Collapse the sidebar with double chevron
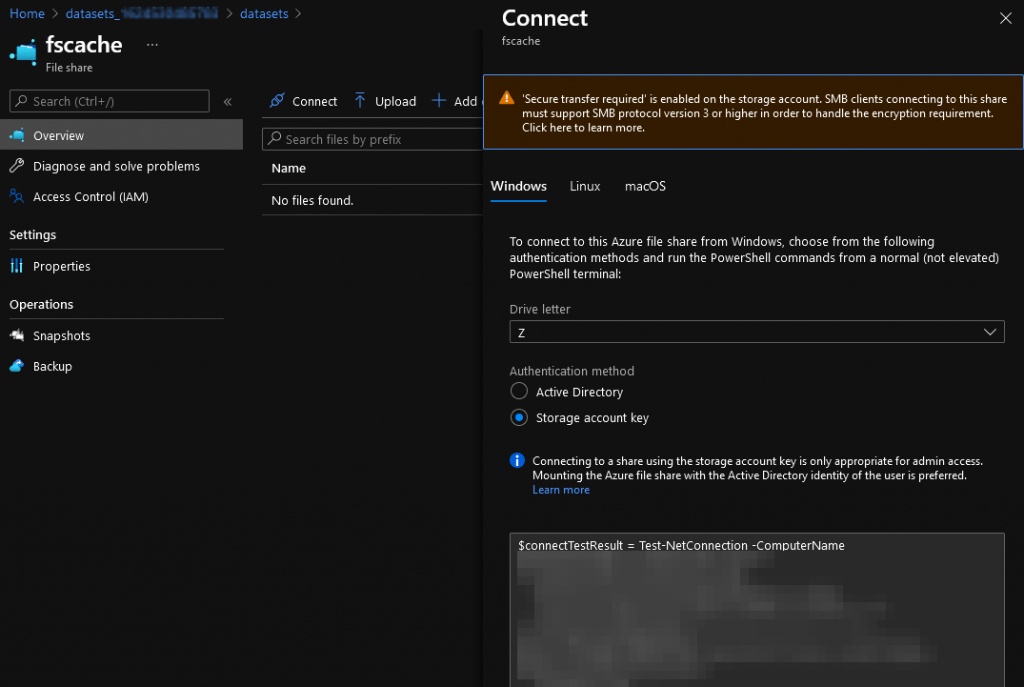This screenshot has height=687, width=1024. [x=227, y=101]
